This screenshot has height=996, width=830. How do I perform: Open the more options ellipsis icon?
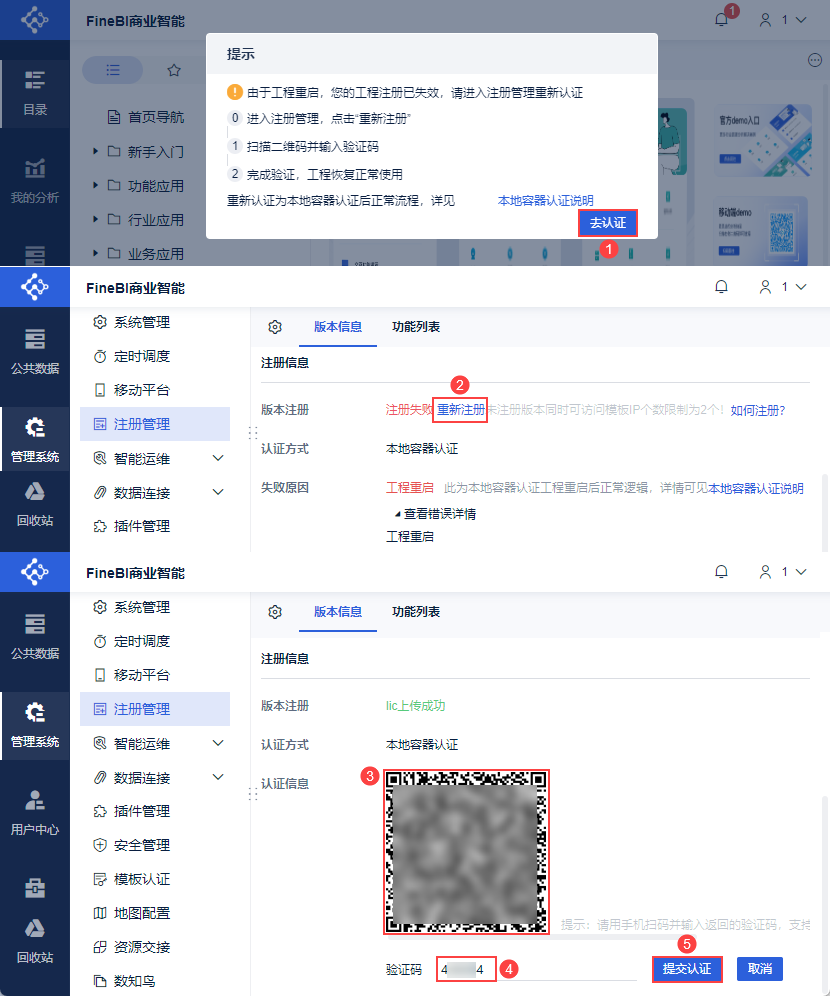click(x=815, y=60)
